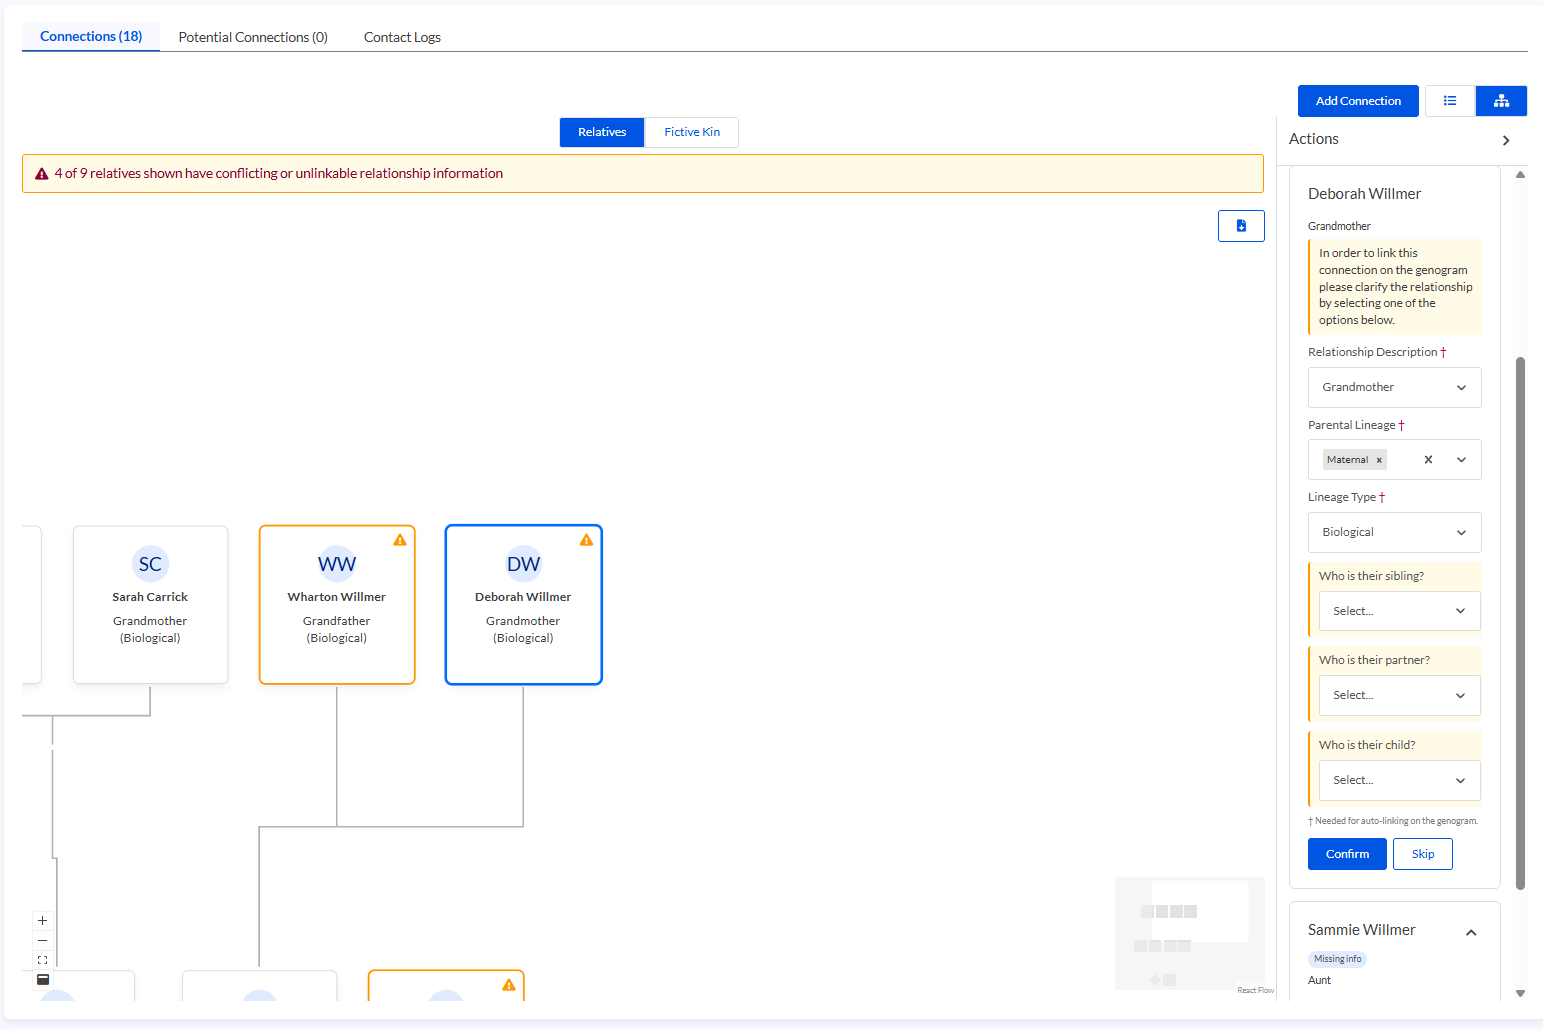Open Who is their sibling select
Image resolution: width=1543 pixels, height=1030 pixels.
(x=1400, y=611)
